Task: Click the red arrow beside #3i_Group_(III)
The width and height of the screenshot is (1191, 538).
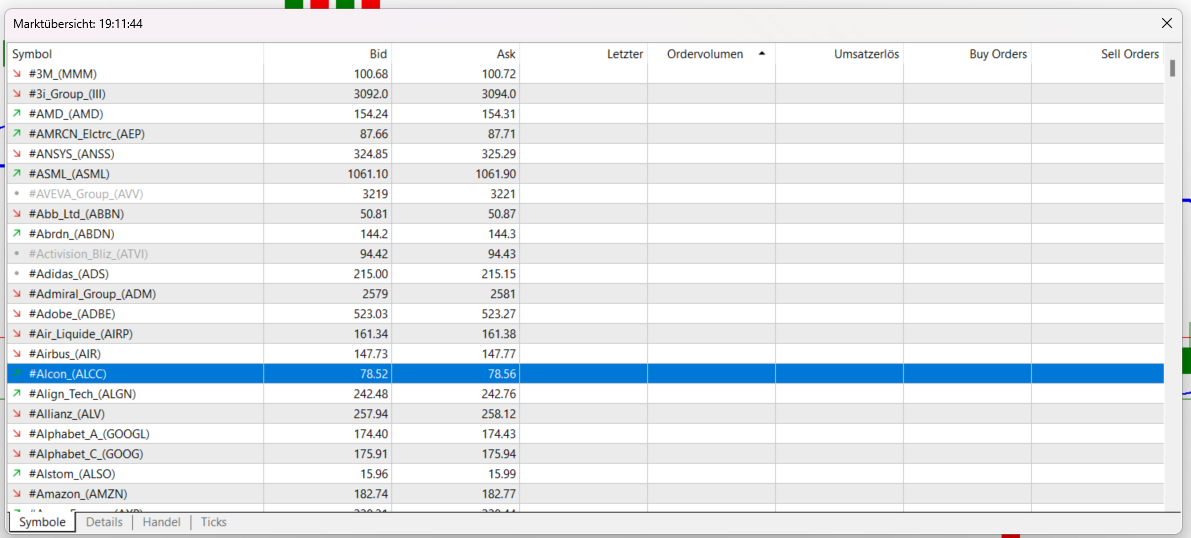Action: pos(17,94)
